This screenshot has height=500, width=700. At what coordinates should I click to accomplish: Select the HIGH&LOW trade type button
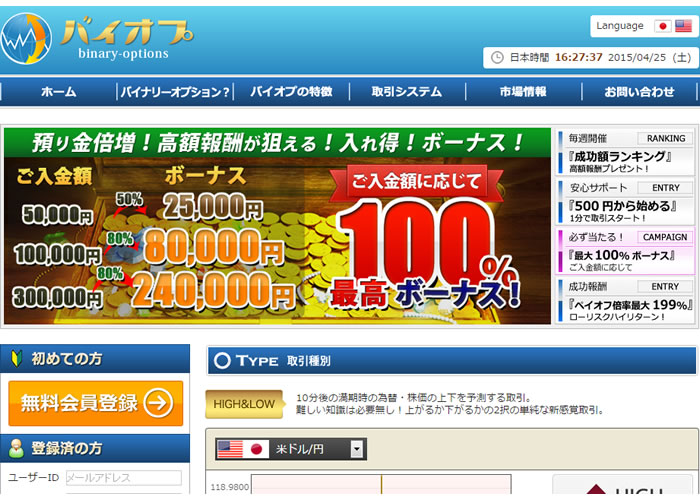click(244, 404)
